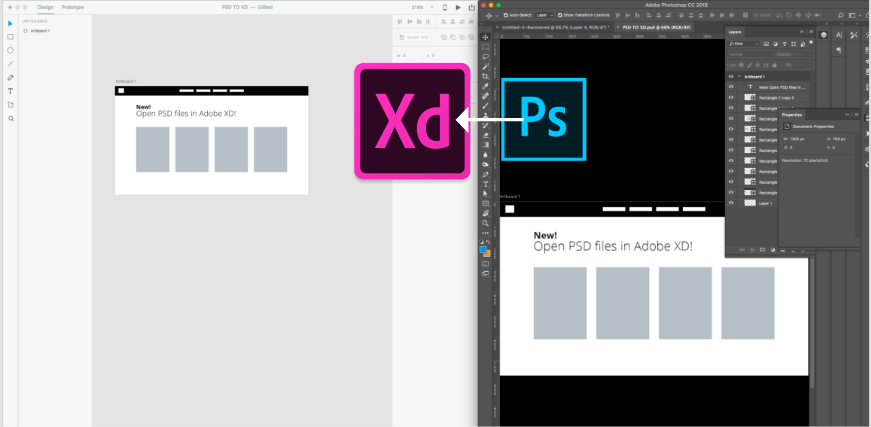
Task: Collapse Properties panel with double-arrow icon
Action: point(847,114)
